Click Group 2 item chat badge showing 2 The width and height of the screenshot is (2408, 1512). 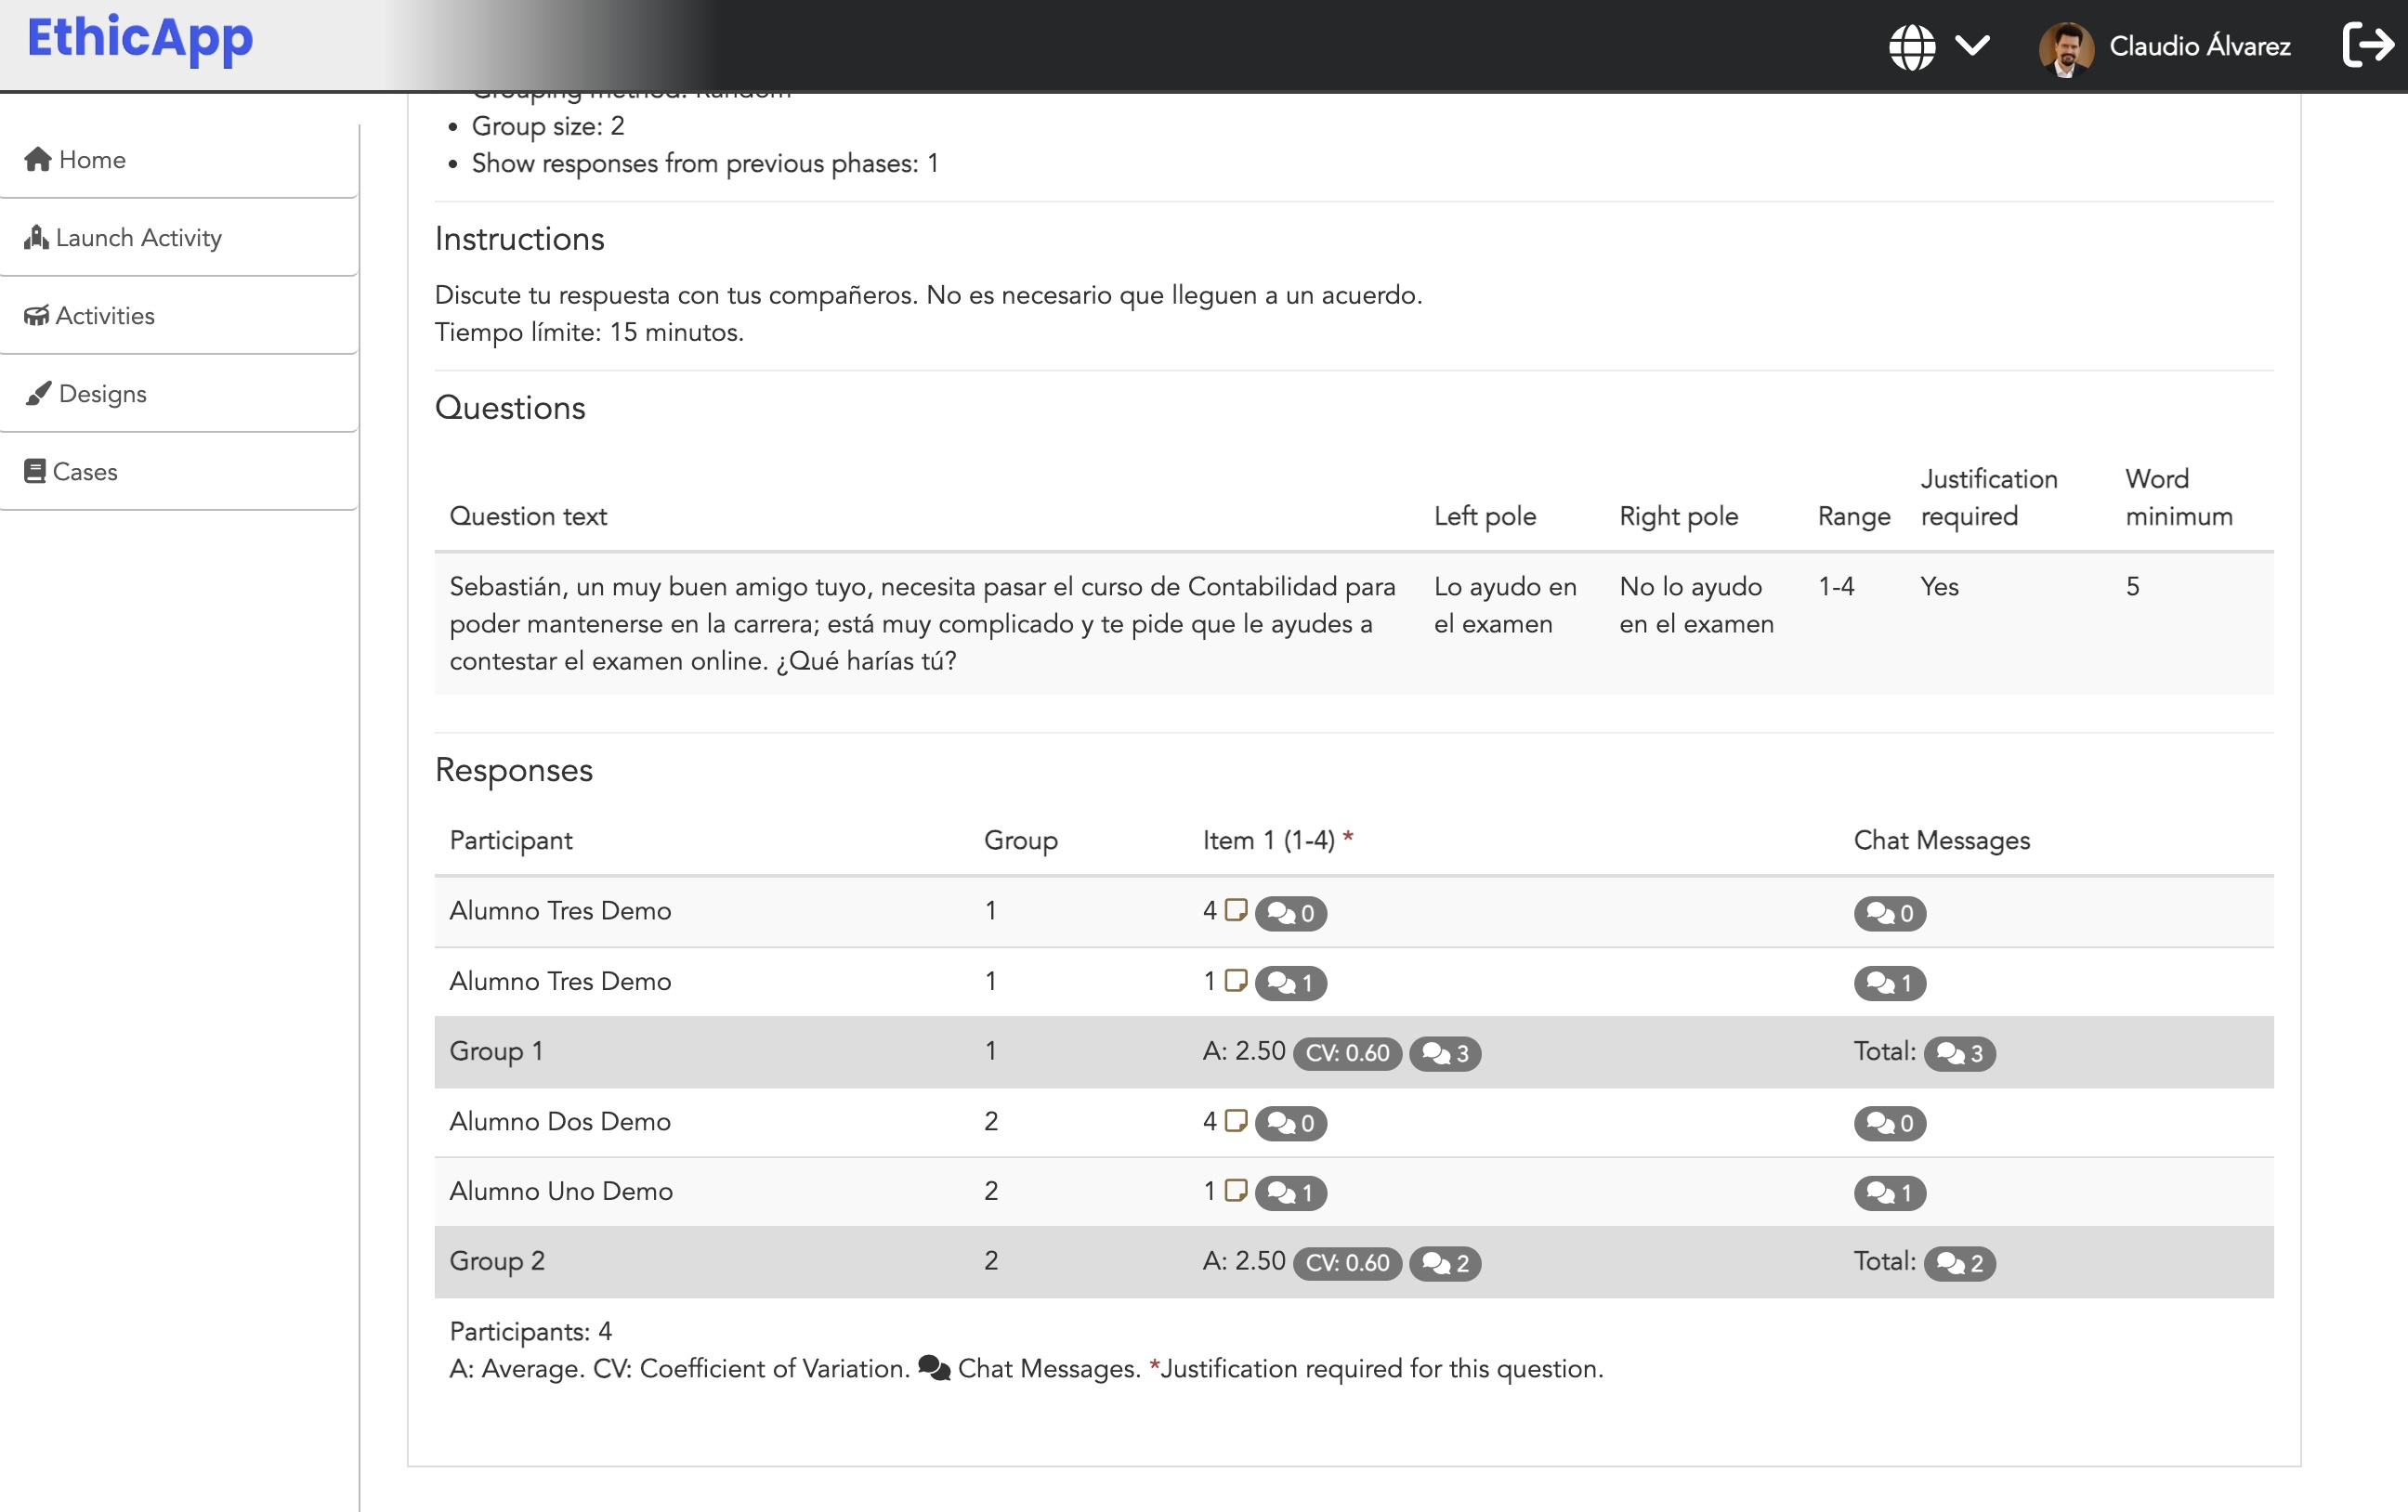(x=1443, y=1263)
